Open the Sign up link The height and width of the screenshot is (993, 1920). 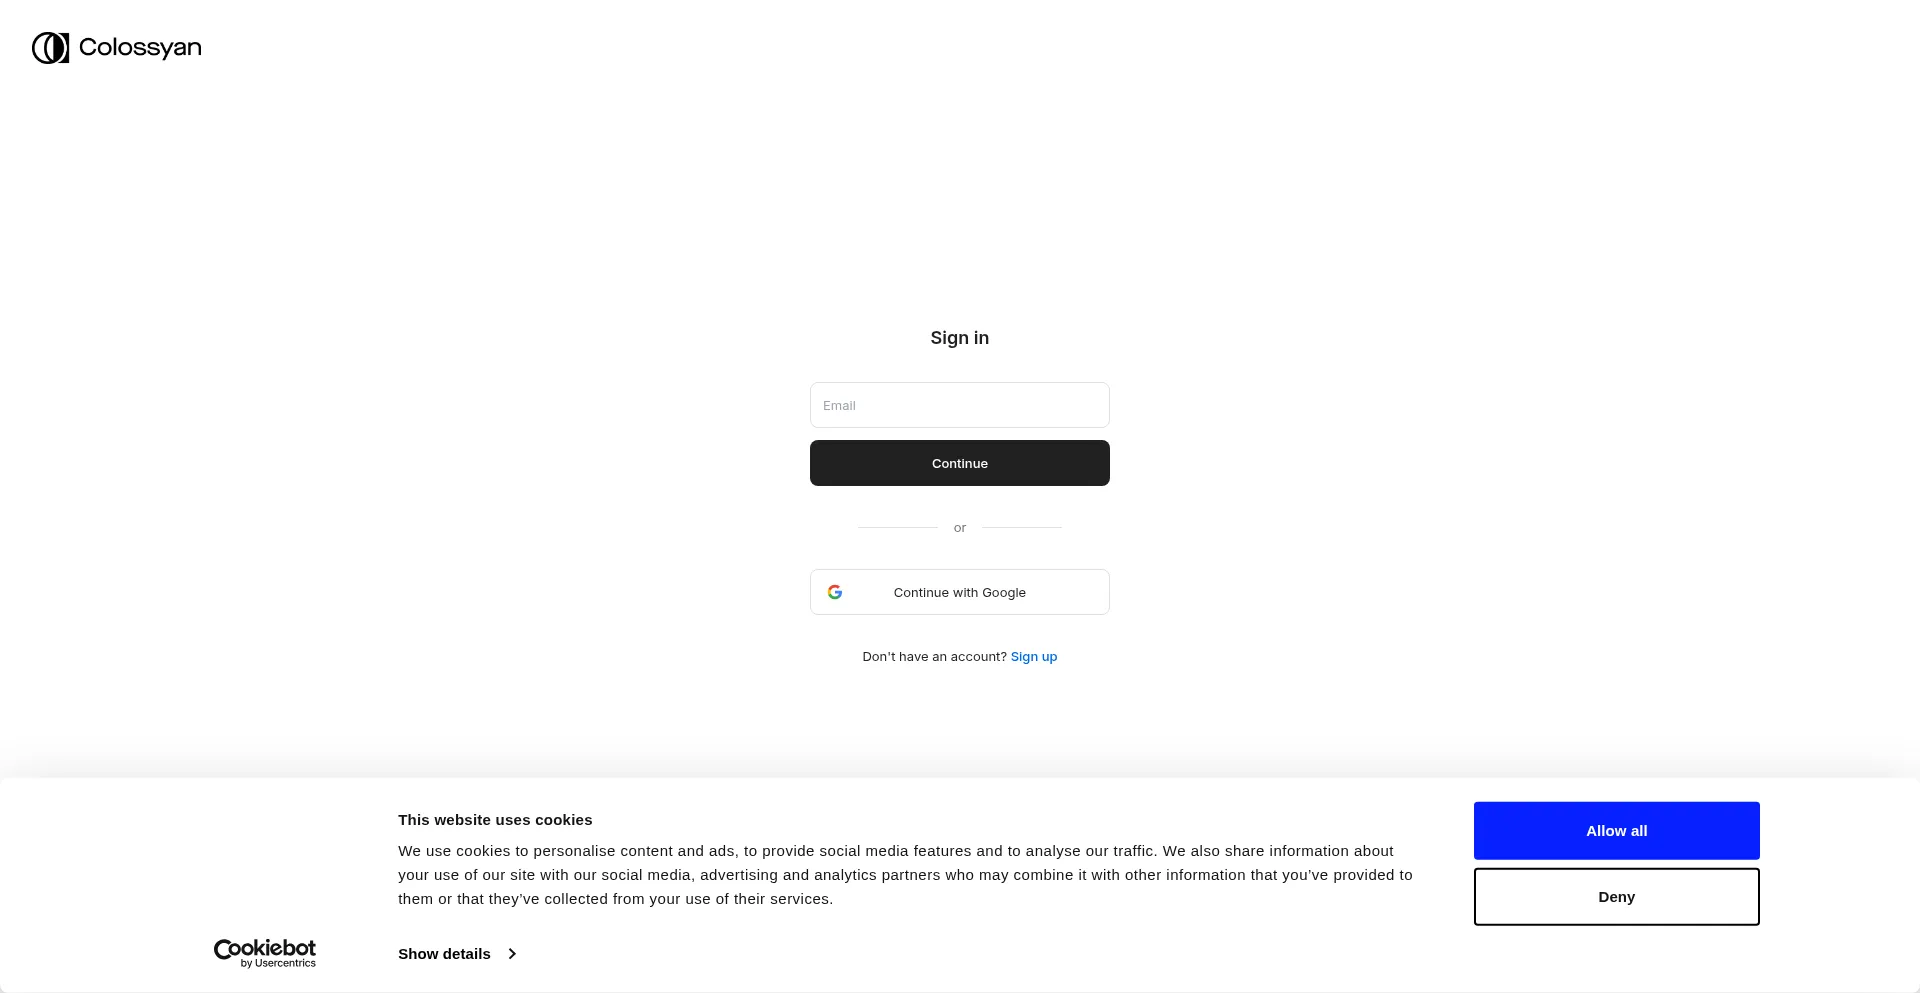tap(1034, 657)
